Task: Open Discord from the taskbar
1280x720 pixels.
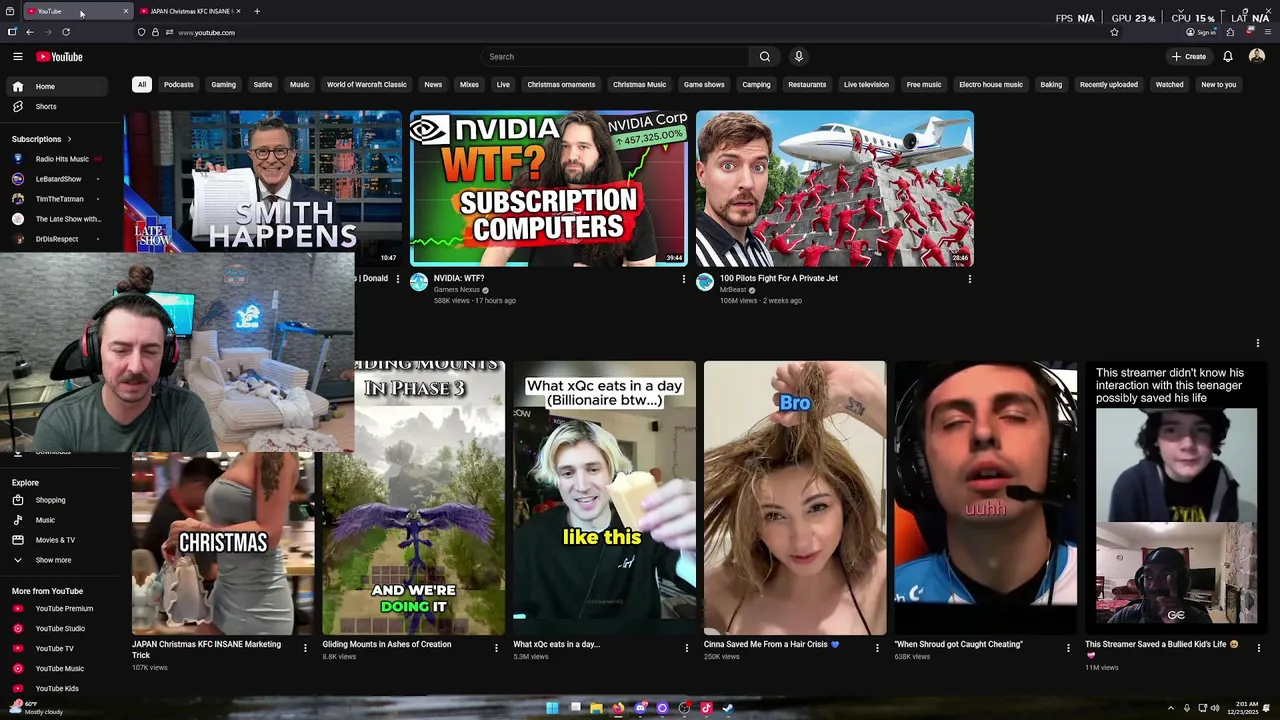Action: 640,708
